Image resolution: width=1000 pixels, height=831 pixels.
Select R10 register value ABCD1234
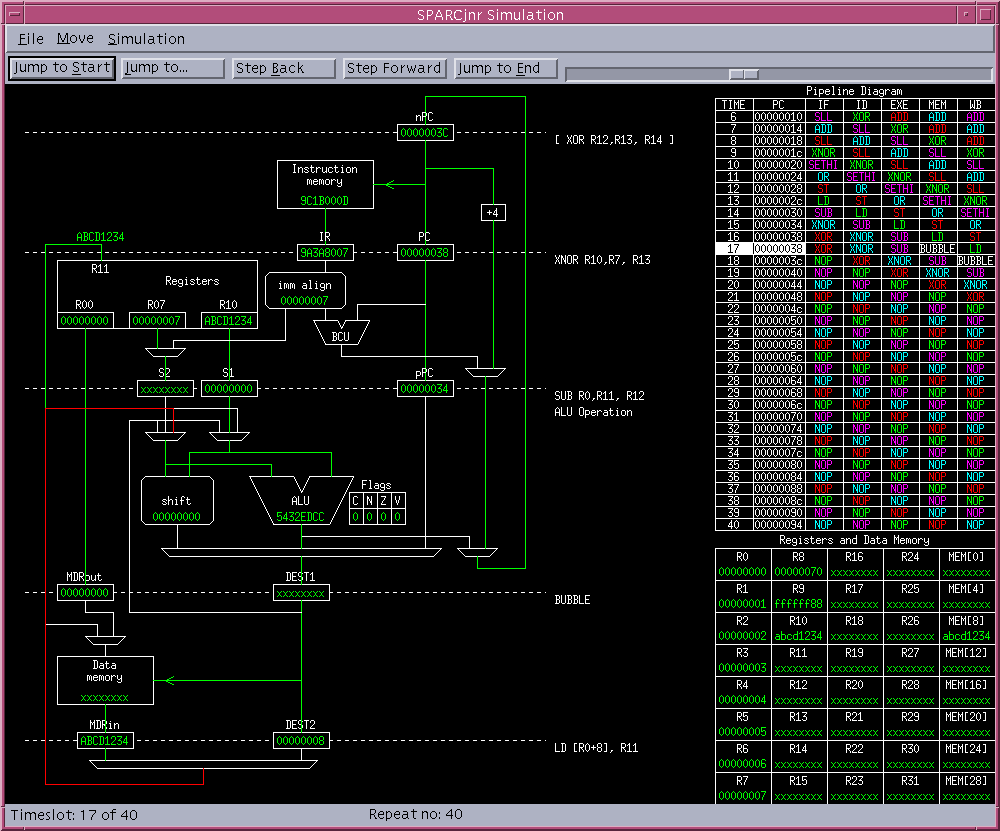pos(229,321)
